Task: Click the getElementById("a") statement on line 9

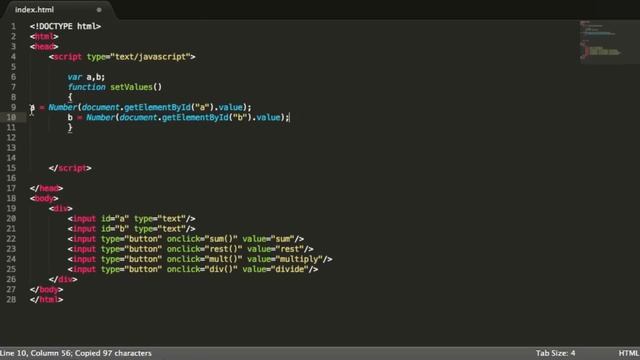Action: tap(141, 107)
